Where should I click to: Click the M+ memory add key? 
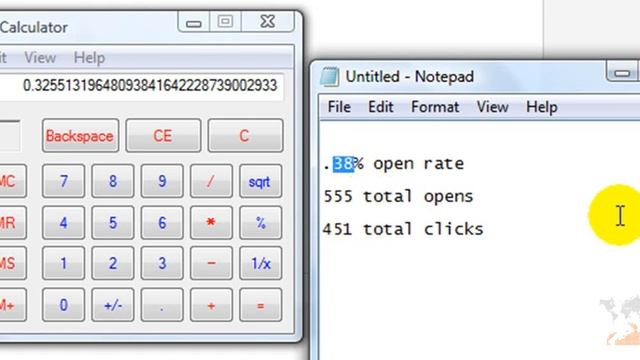click(12, 305)
